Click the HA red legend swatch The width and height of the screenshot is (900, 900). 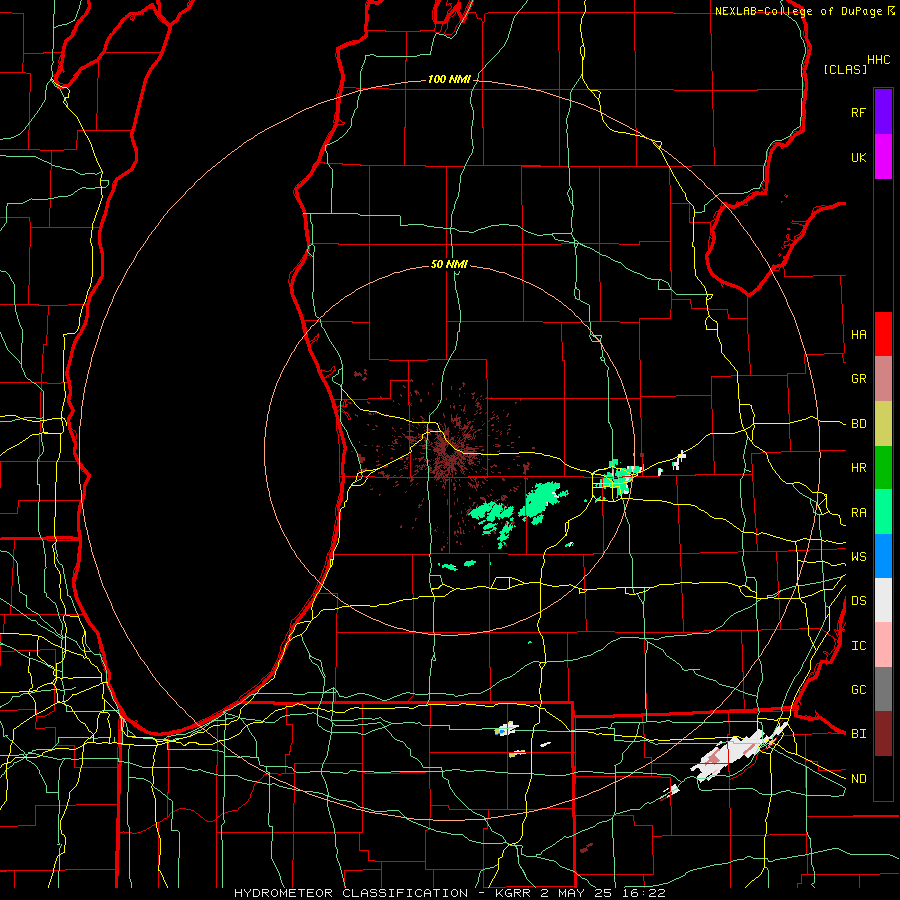tap(883, 334)
